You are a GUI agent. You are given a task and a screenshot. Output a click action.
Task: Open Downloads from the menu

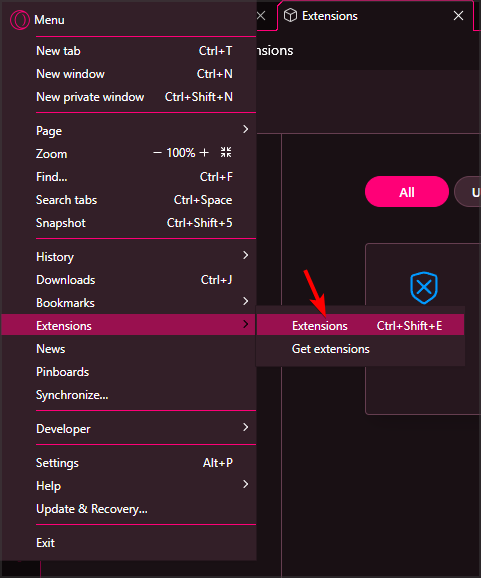(x=129, y=280)
